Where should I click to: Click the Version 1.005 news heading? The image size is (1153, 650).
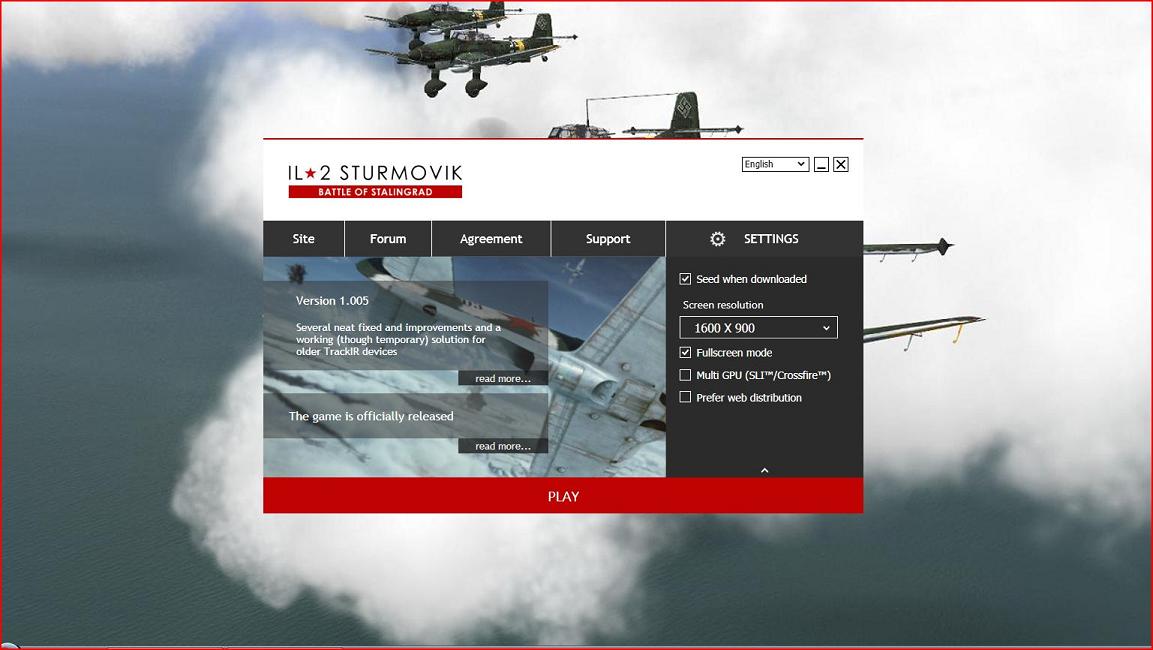coord(332,301)
